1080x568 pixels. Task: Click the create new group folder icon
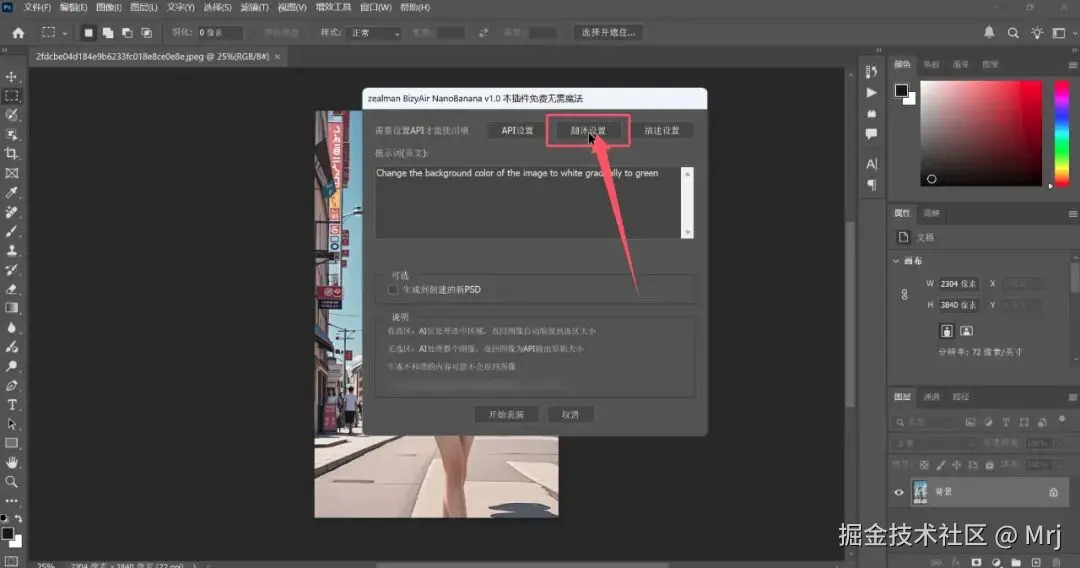coord(1016,562)
